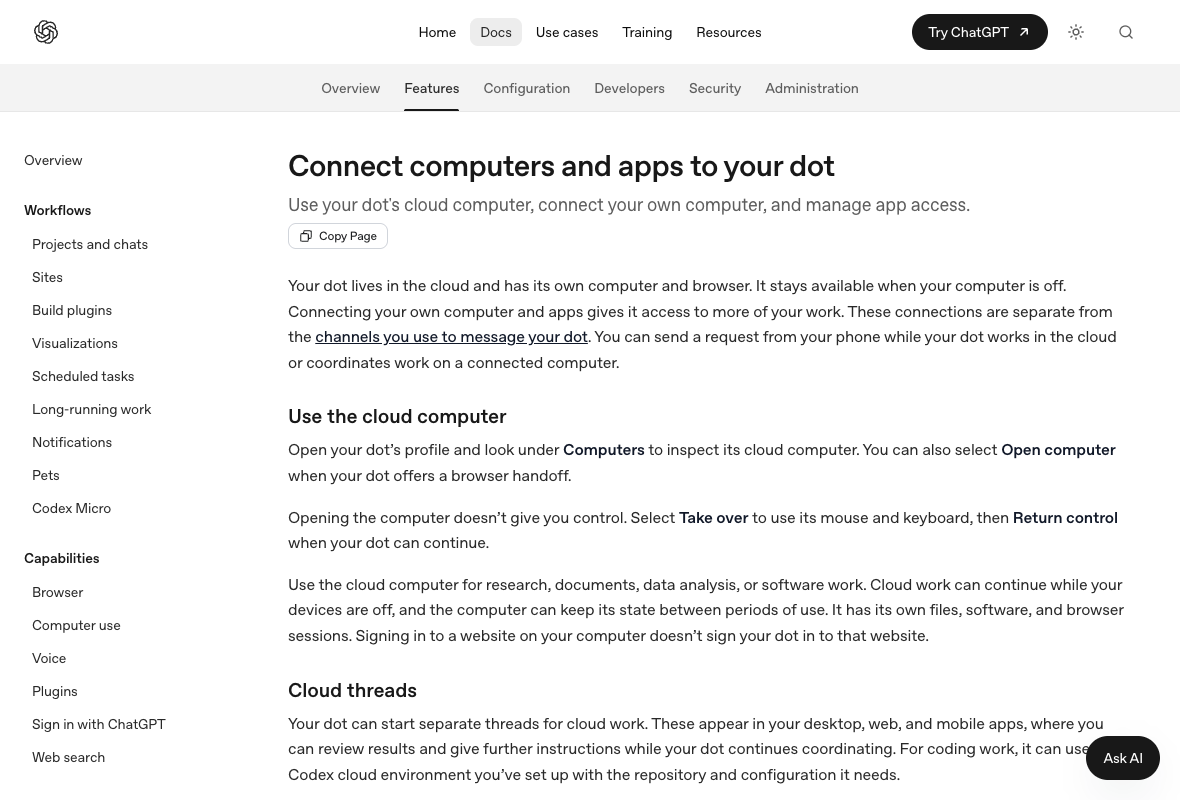This screenshot has width=1180, height=800.
Task: Click the OpenAI logo icon
Action: 46,32
